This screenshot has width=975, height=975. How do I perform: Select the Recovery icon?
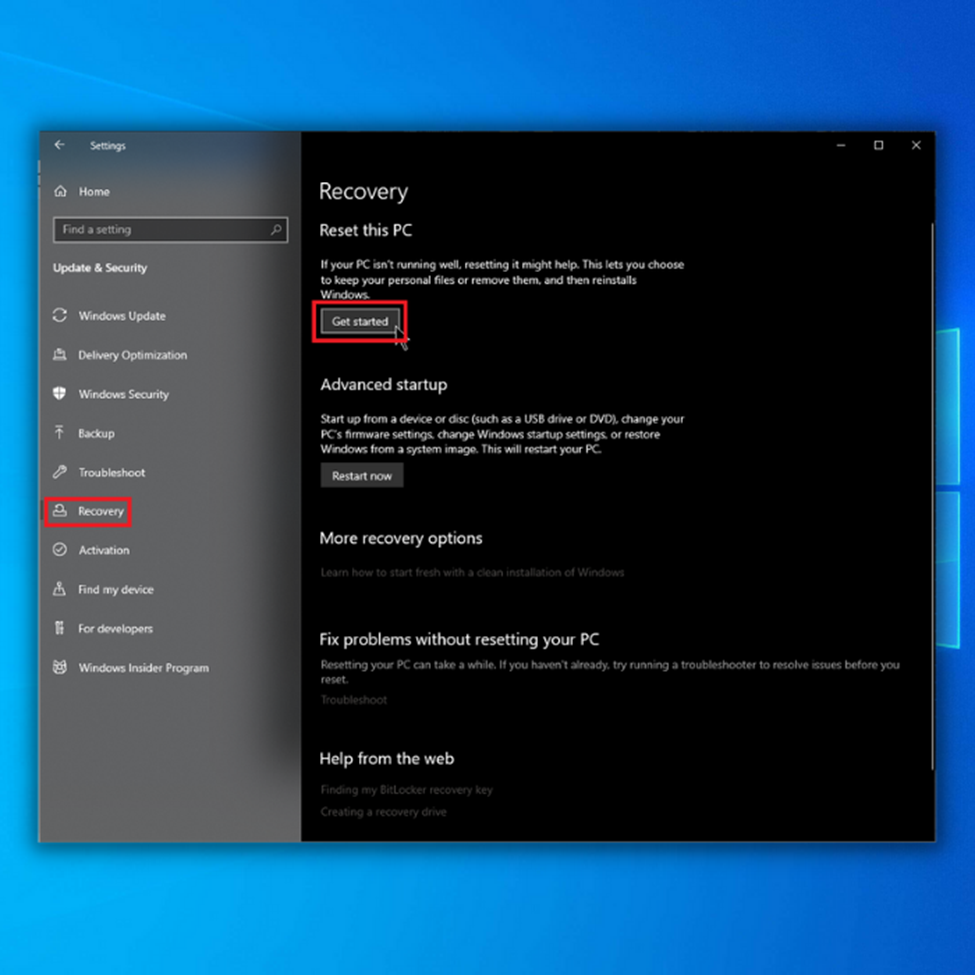pos(60,511)
